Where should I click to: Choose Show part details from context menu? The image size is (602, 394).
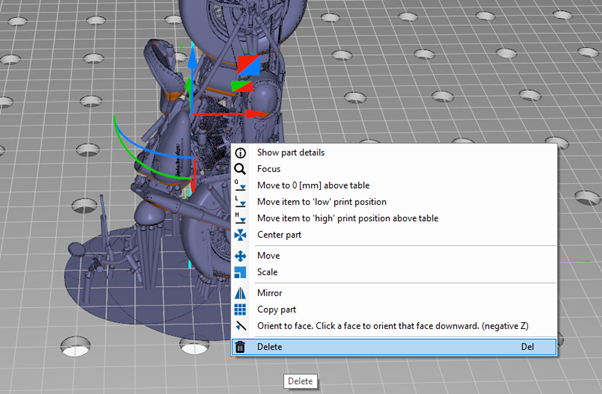point(394,153)
